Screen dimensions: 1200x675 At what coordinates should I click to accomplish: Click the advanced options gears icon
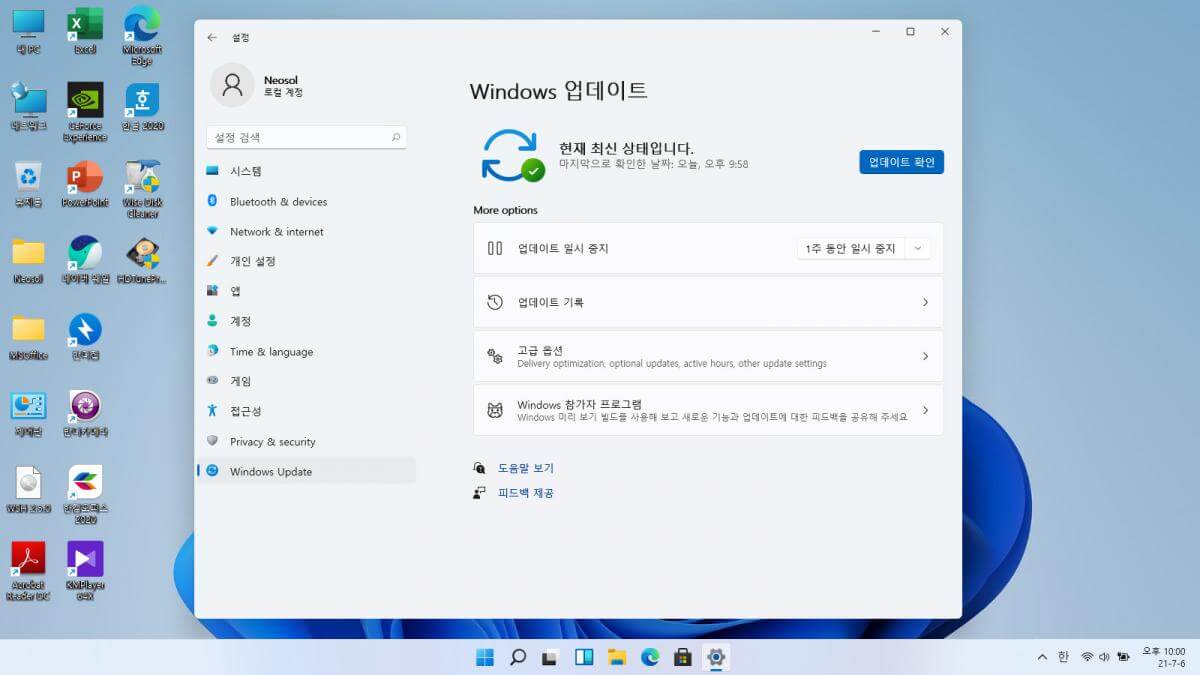click(494, 356)
